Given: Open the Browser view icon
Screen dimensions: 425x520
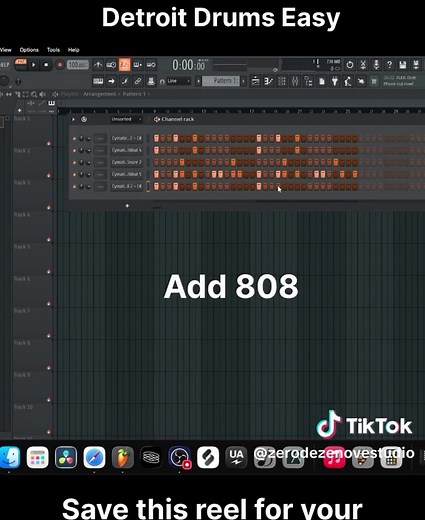Looking at the screenshot, I should 308,81.
